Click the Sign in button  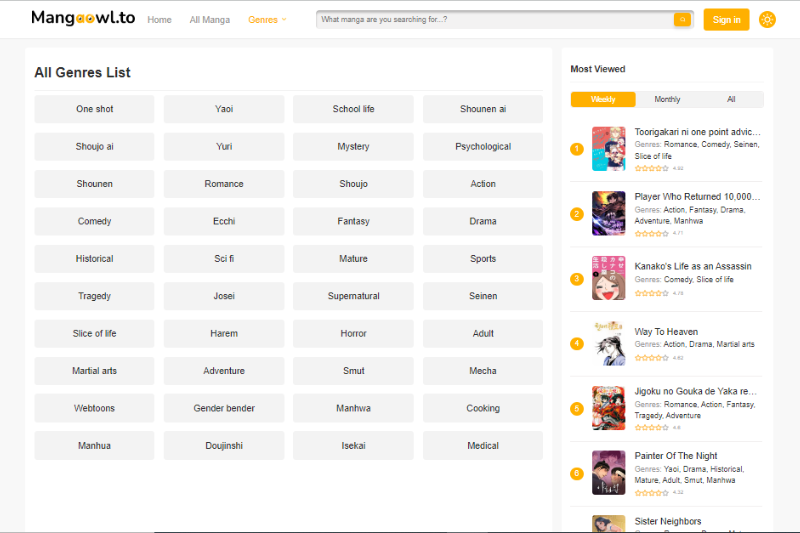[726, 19]
